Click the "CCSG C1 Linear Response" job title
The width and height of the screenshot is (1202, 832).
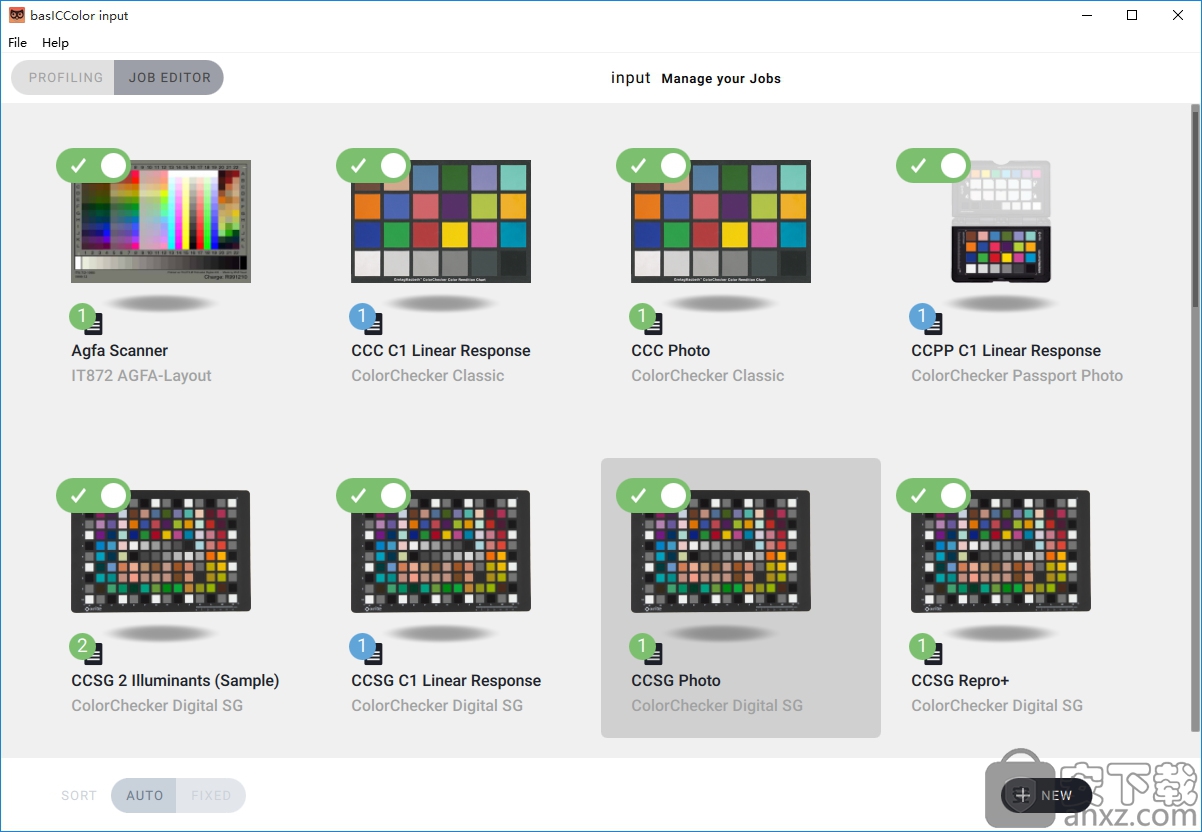point(446,681)
